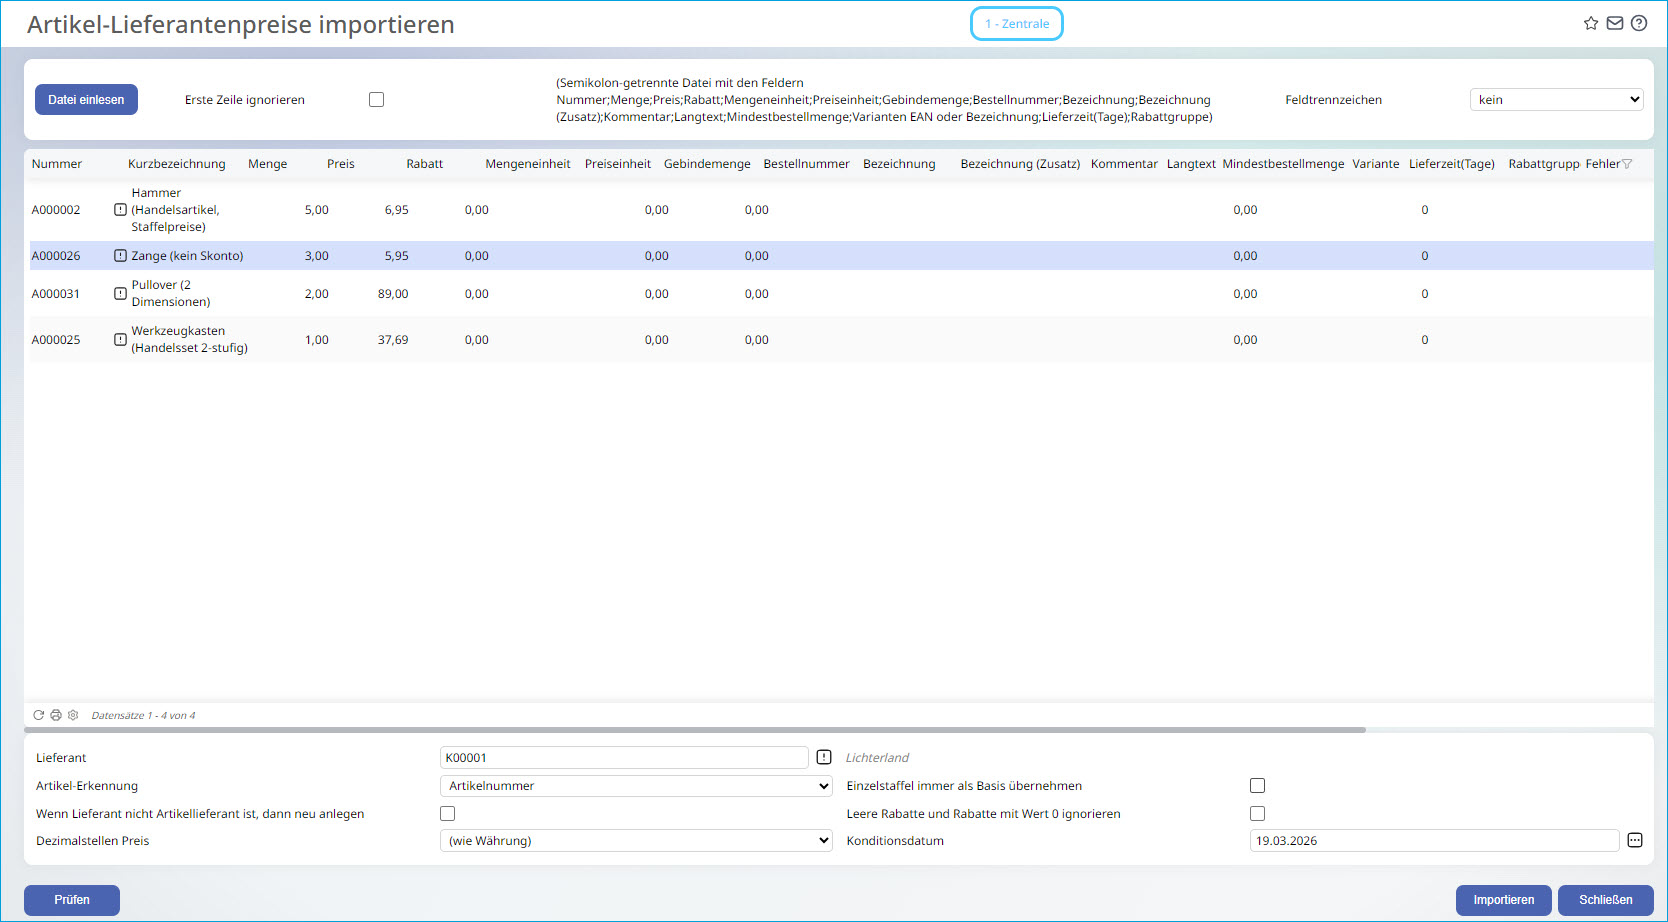The width and height of the screenshot is (1668, 922).
Task: Expand the Artikel-Erkennung dropdown
Action: [635, 786]
